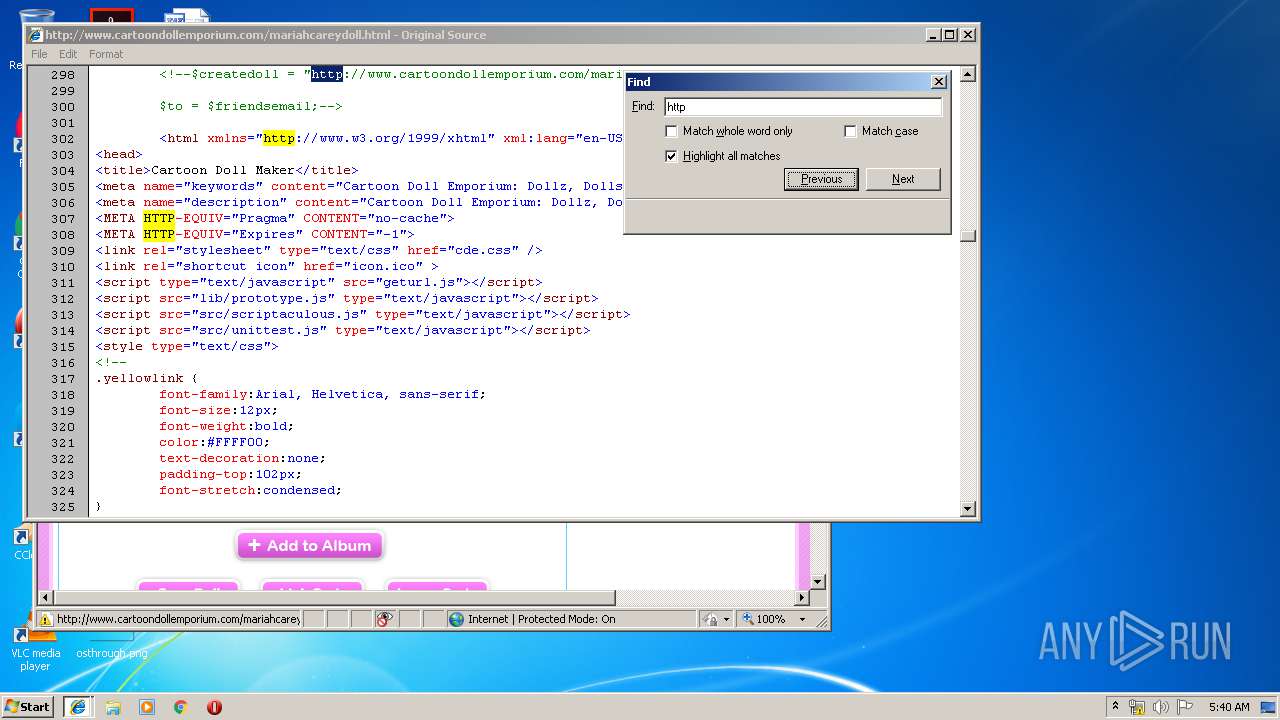
Task: Click Internet Protected Mode On status text
Action: [x=541, y=619]
